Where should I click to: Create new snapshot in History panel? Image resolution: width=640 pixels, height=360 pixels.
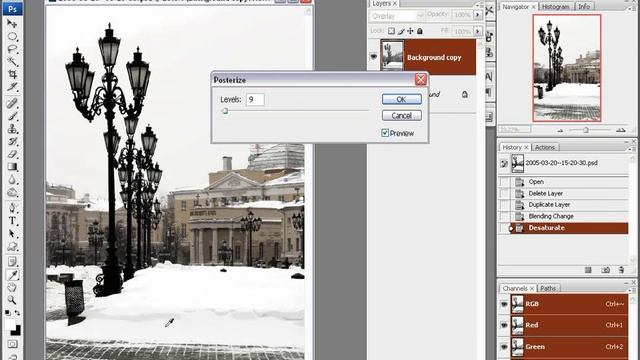tap(605, 270)
